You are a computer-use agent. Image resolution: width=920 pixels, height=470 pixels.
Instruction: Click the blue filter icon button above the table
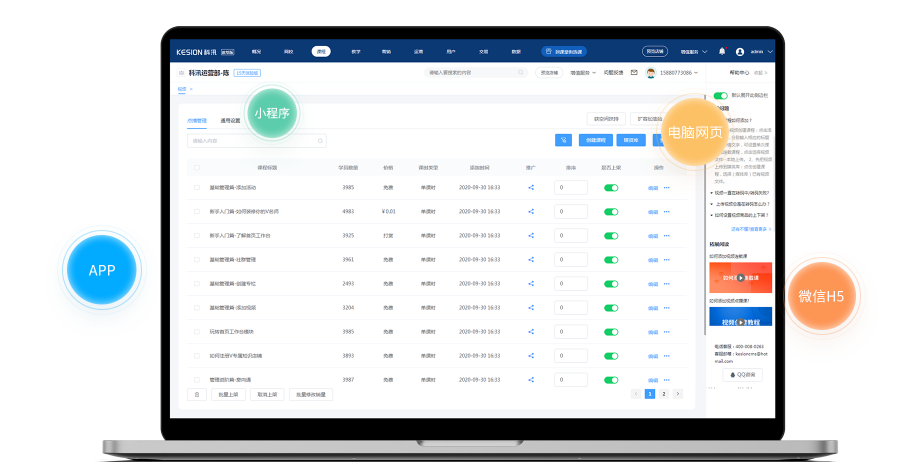coord(563,140)
